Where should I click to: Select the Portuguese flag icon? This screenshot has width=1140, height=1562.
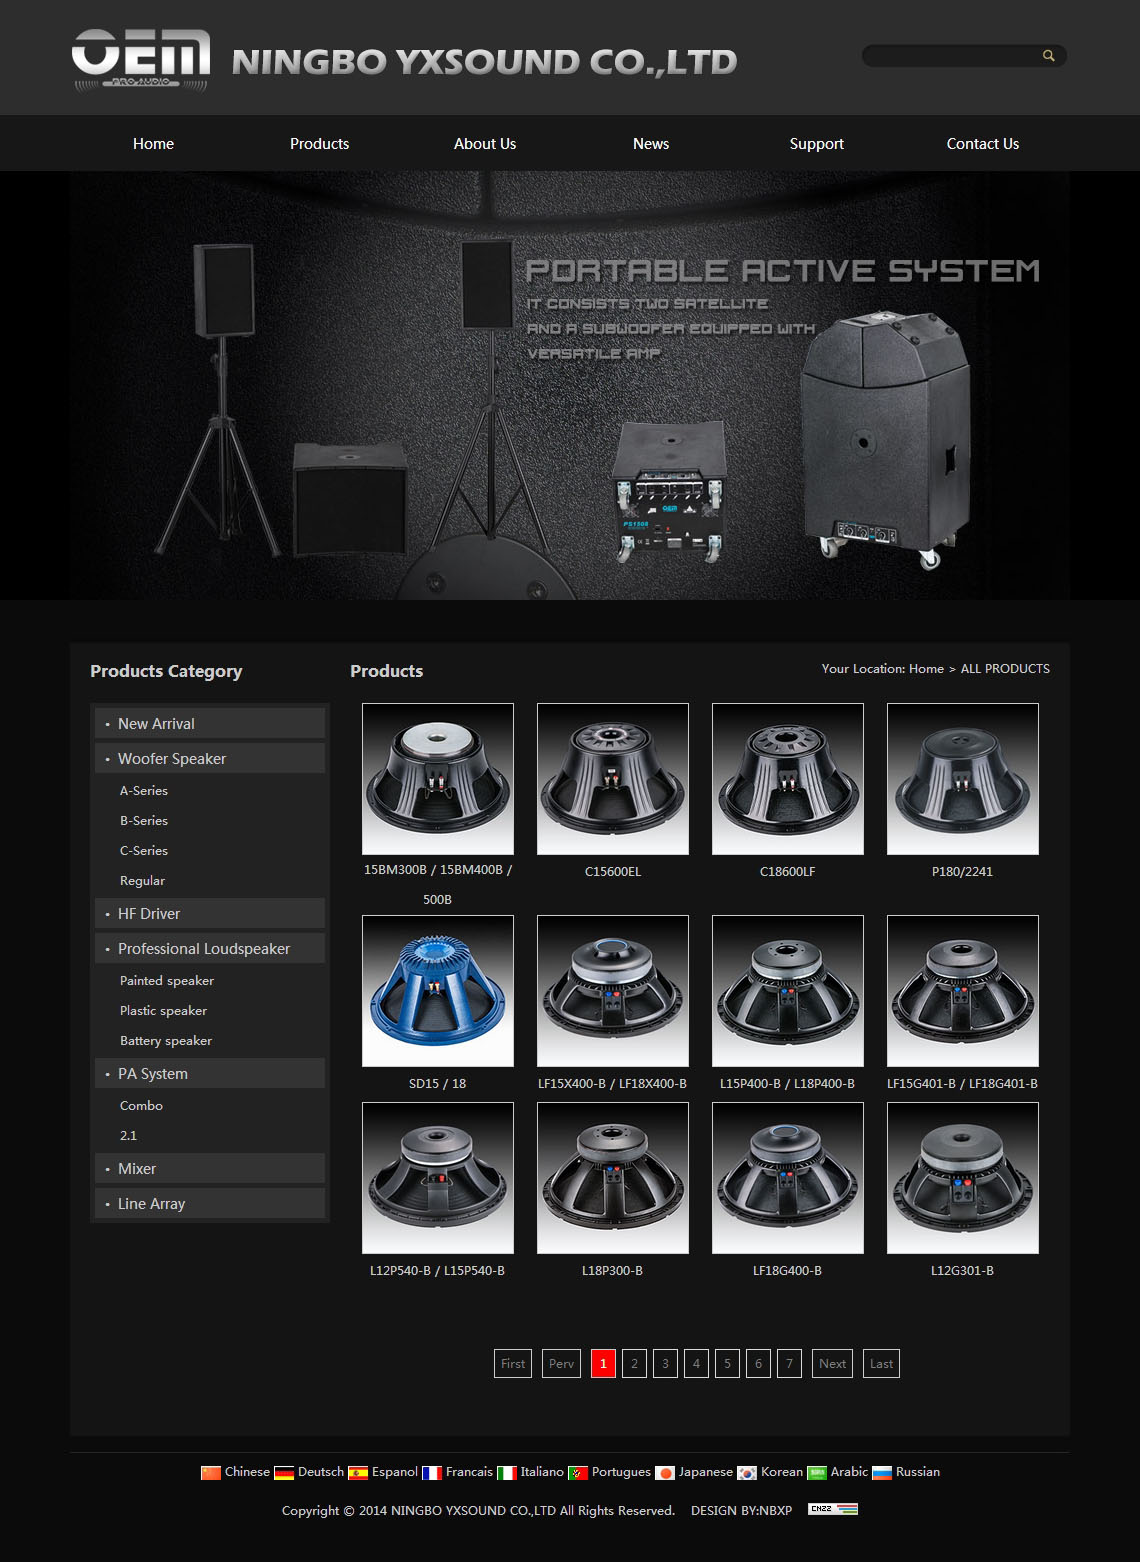[578, 1473]
